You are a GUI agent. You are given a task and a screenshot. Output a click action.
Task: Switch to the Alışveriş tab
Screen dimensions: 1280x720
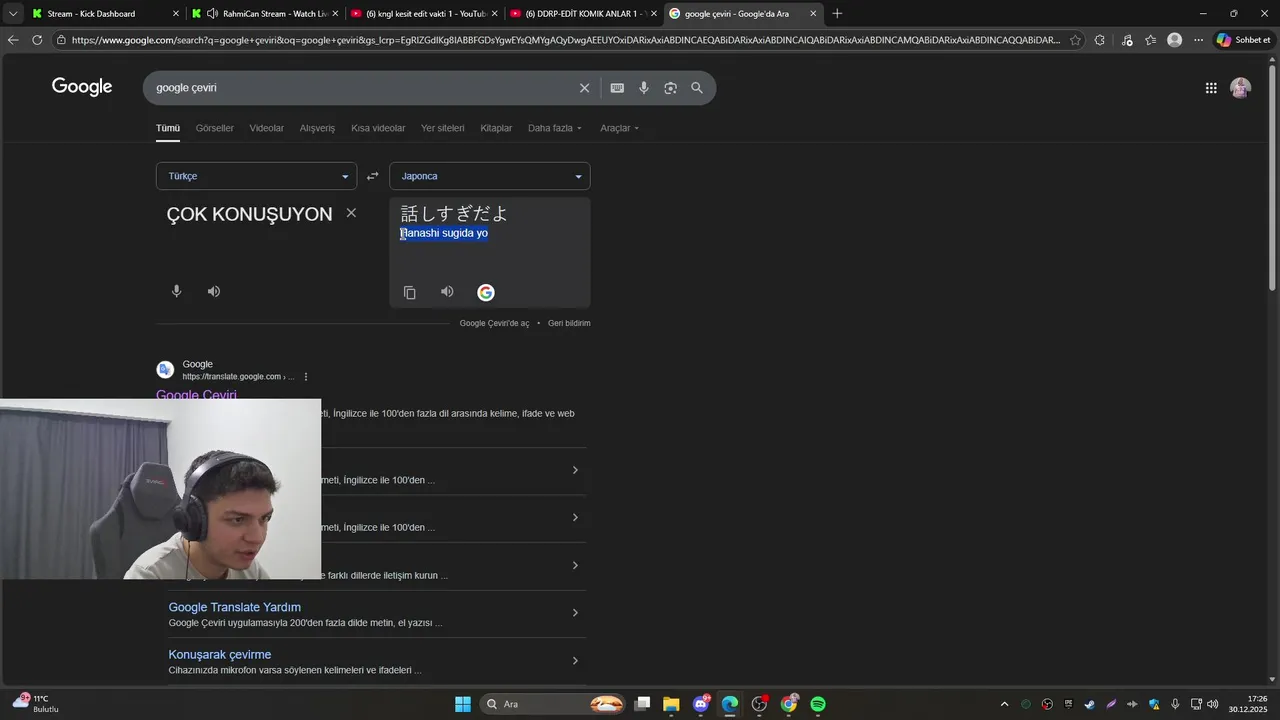318,128
